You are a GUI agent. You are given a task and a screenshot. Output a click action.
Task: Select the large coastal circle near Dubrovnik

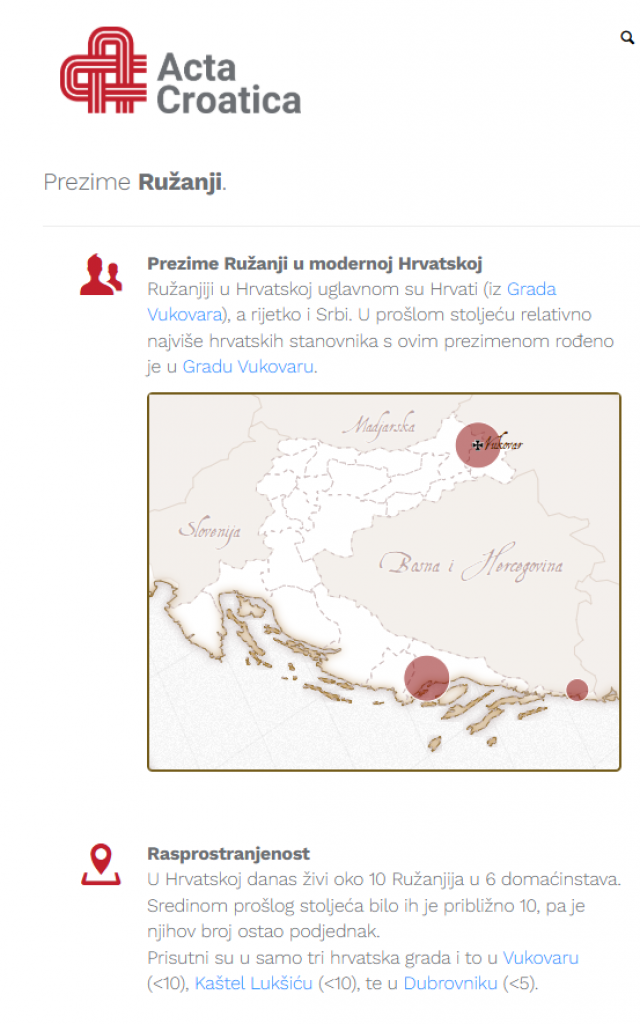pos(428,677)
